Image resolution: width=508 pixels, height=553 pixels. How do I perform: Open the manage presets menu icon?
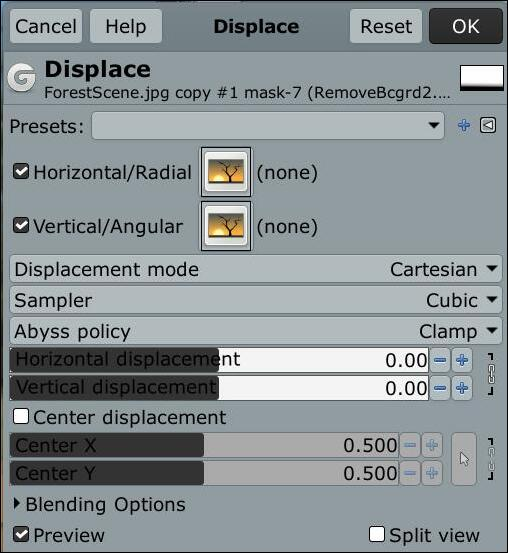tap(488, 125)
